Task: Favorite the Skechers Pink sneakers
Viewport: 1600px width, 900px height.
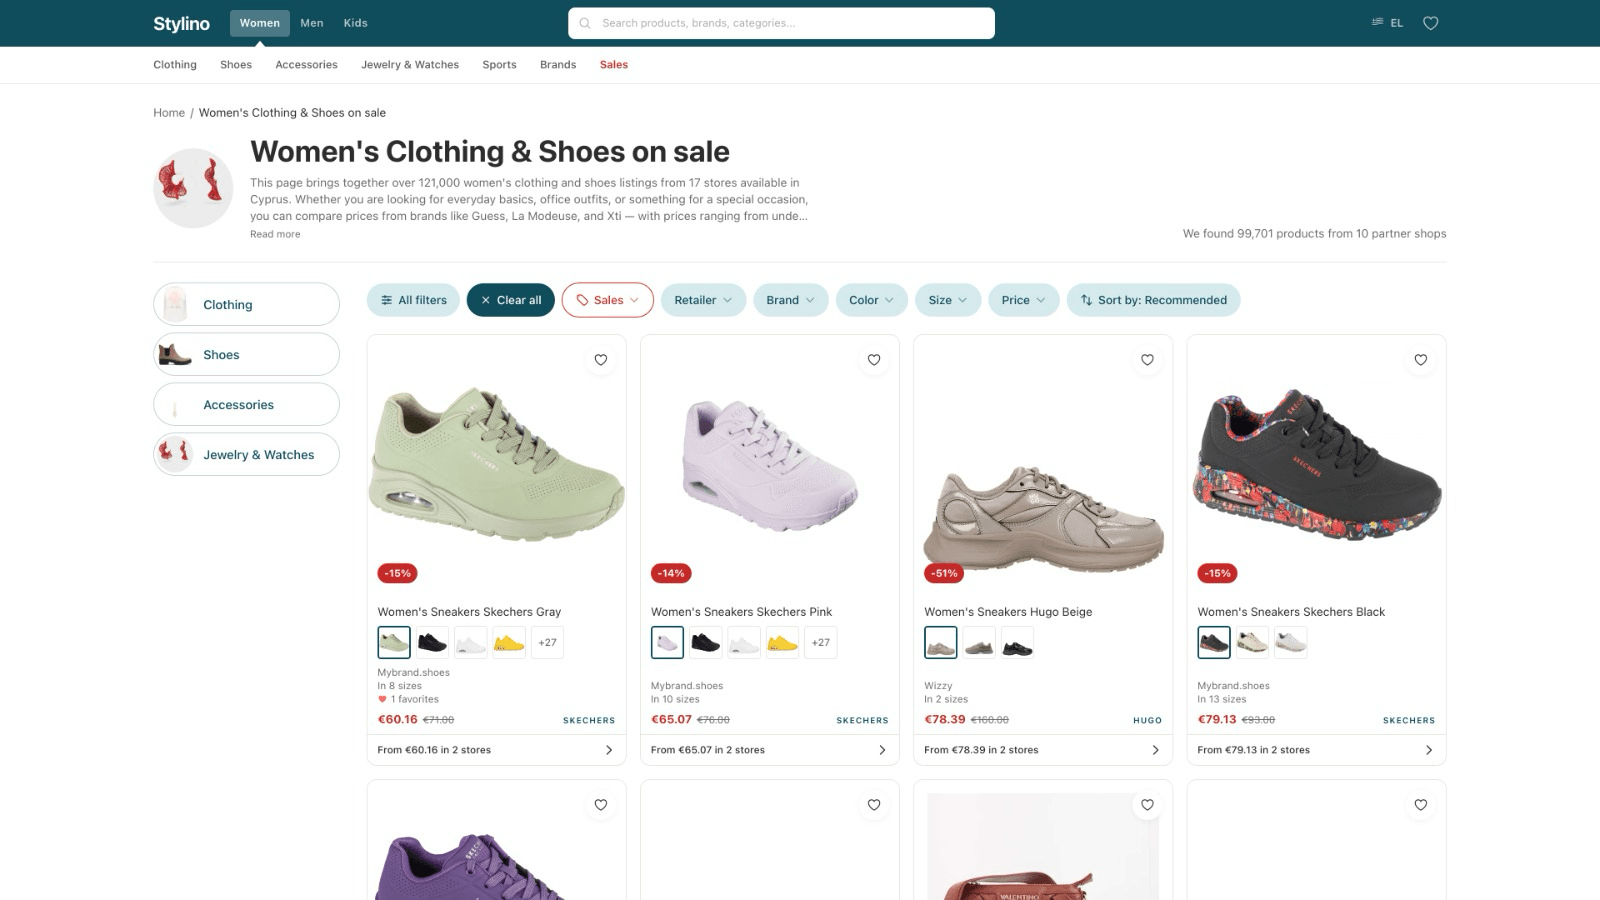Action: (x=874, y=360)
